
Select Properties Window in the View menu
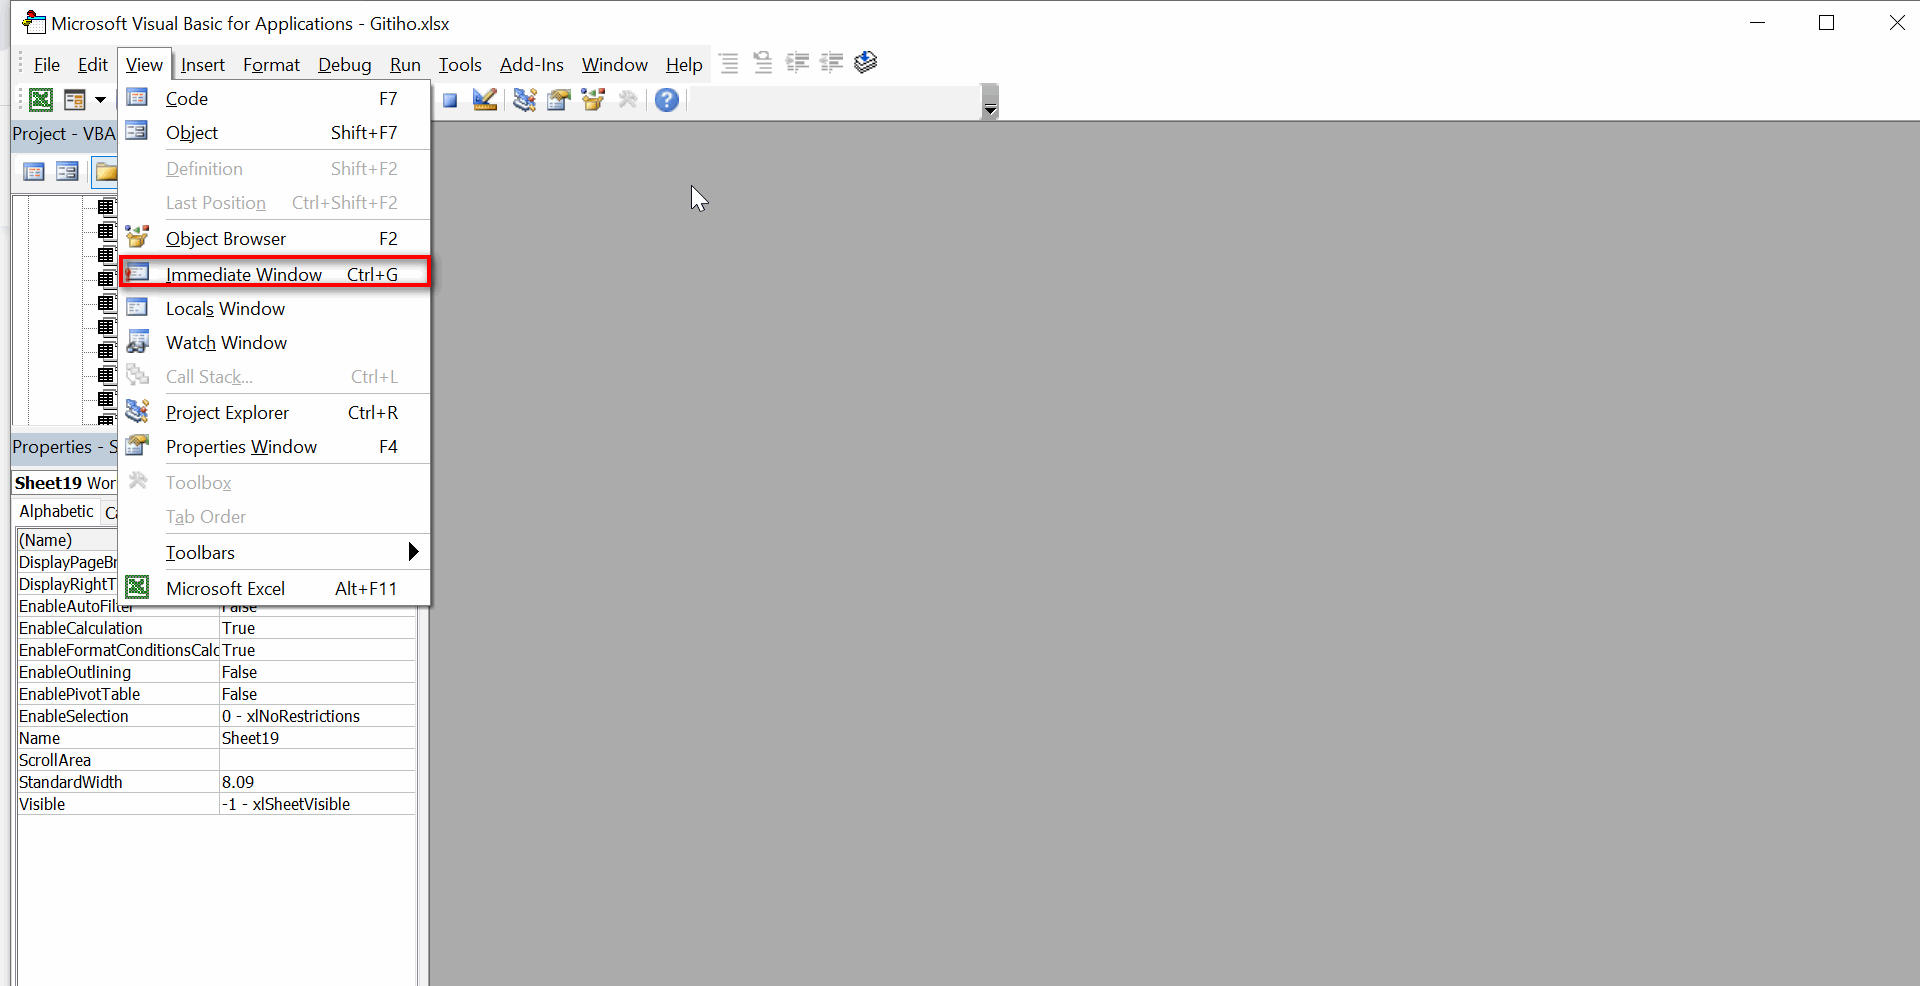click(275, 447)
